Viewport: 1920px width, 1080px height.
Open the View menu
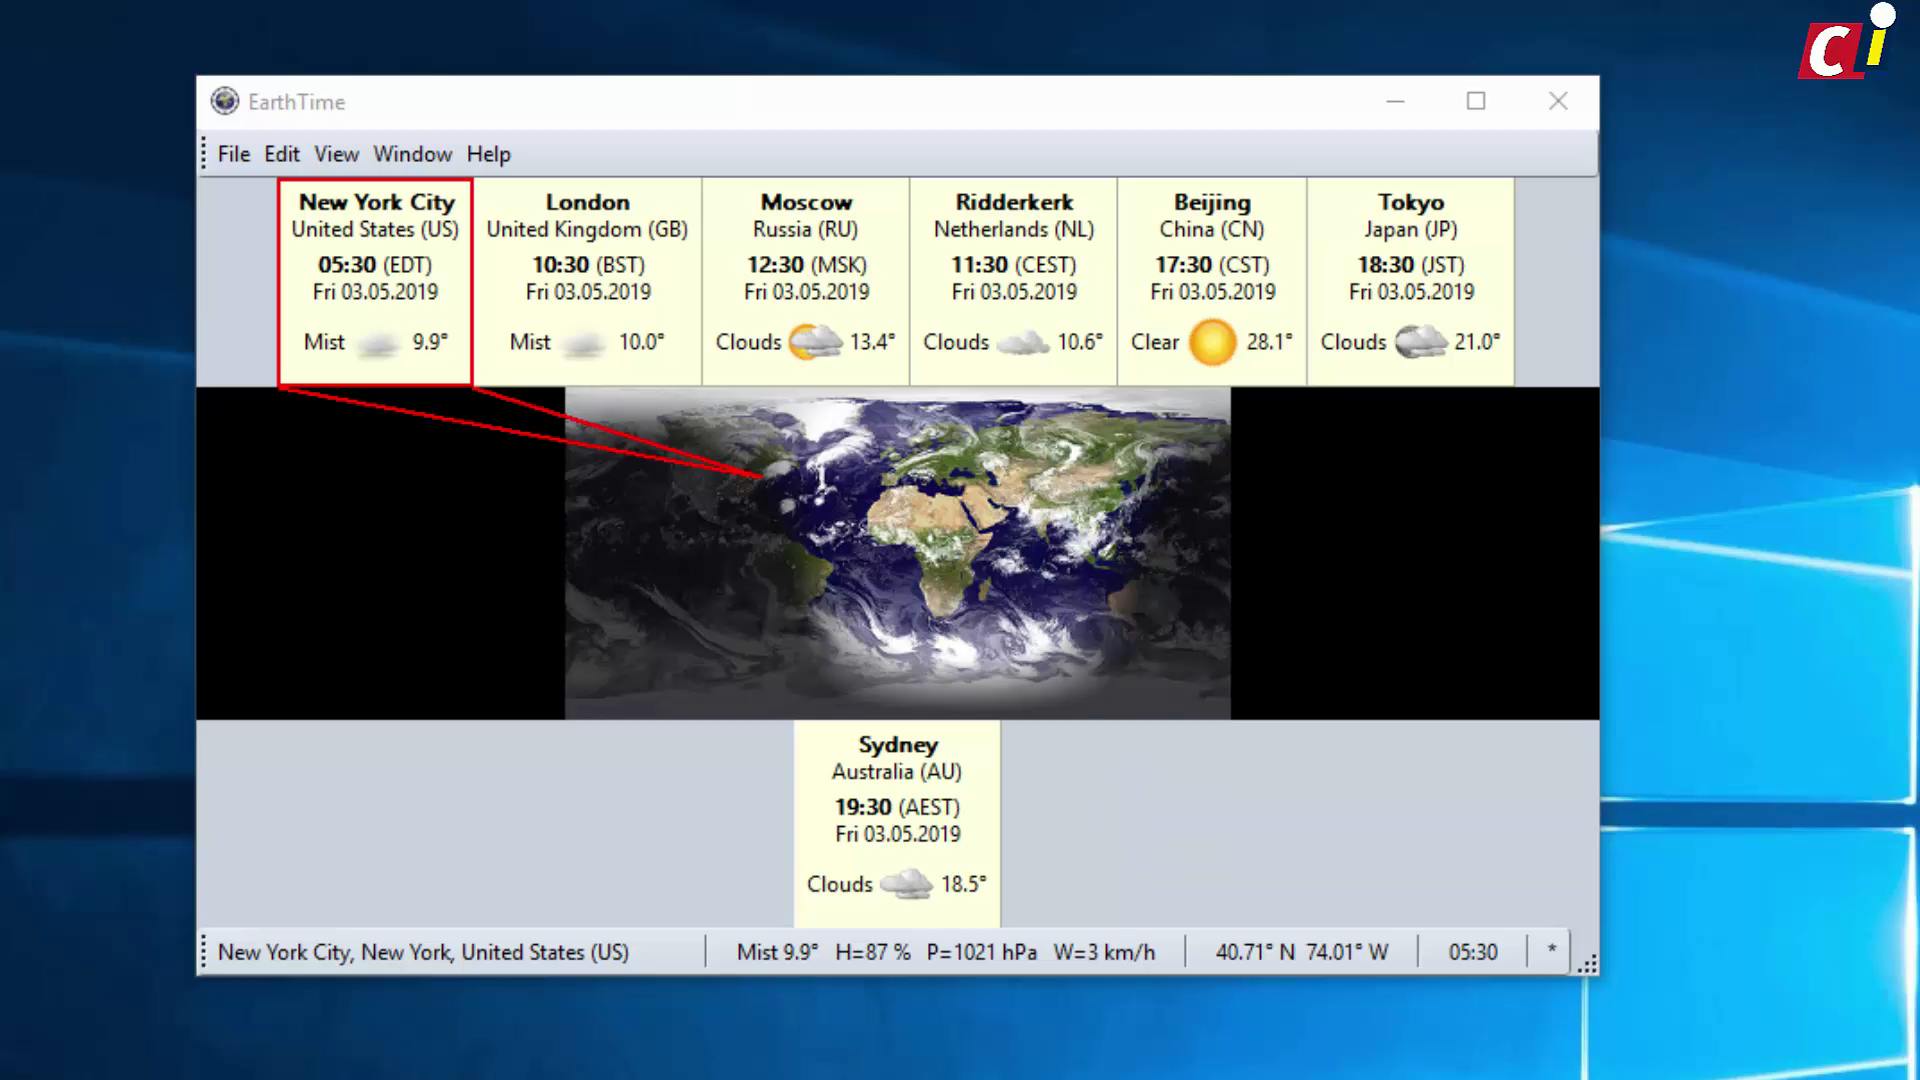point(336,154)
